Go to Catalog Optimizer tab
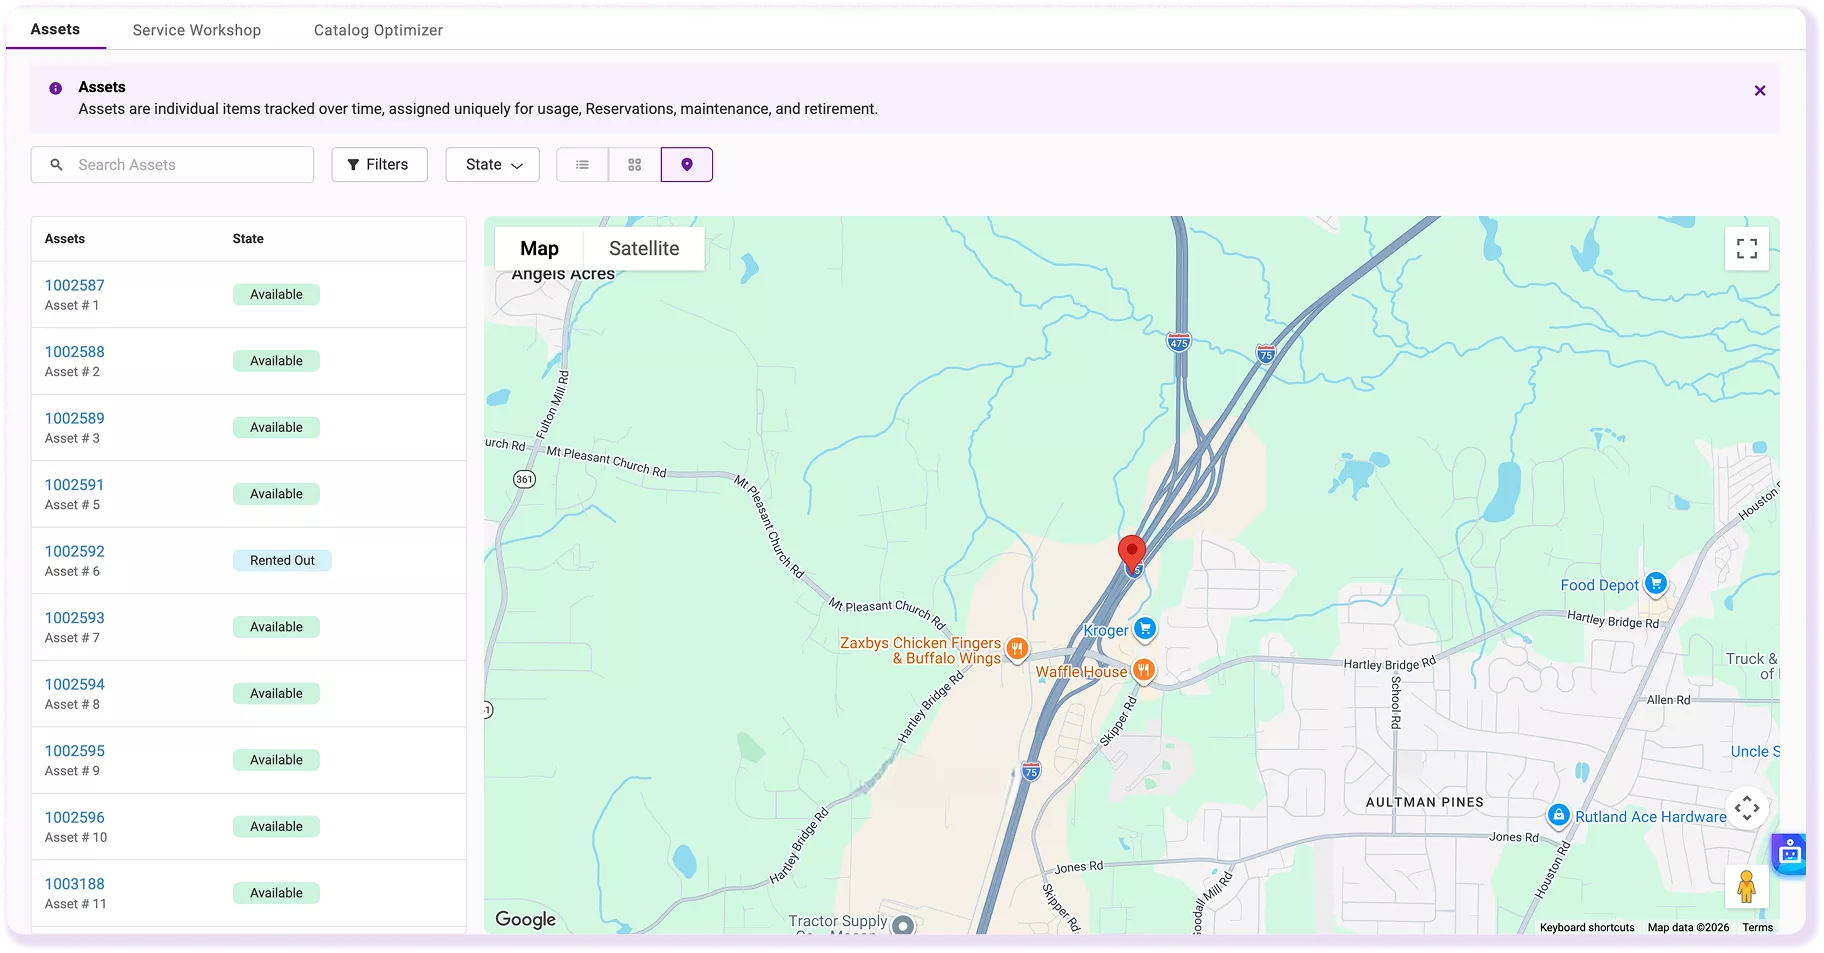Viewport: 1824px width, 953px height. pyautogui.click(x=378, y=30)
